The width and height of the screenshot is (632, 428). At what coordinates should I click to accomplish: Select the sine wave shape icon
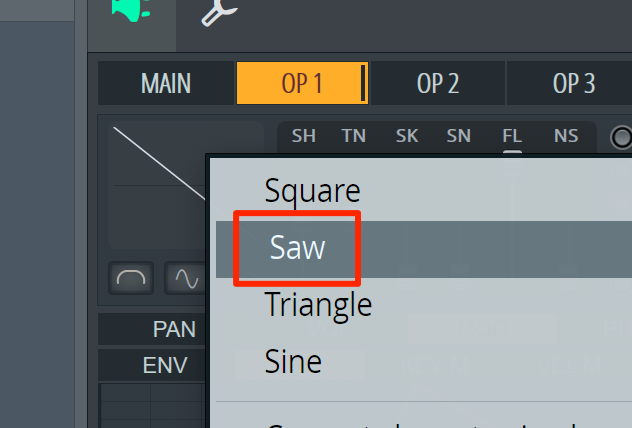(185, 278)
